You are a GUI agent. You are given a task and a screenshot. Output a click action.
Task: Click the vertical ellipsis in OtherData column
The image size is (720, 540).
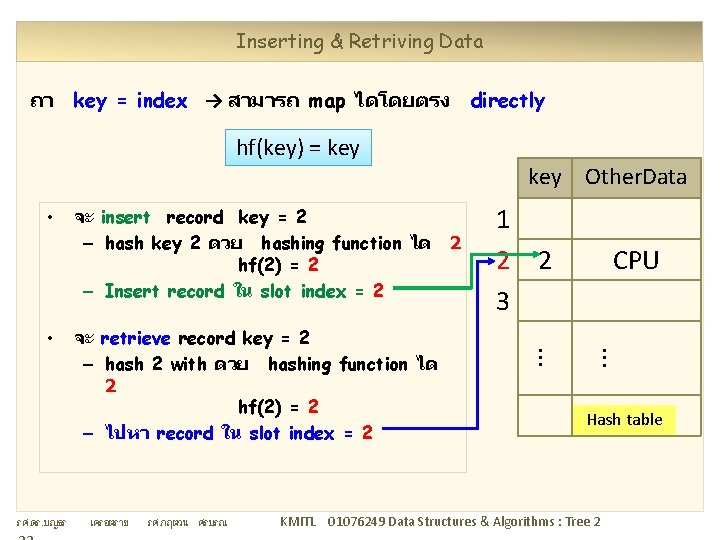coord(605,357)
